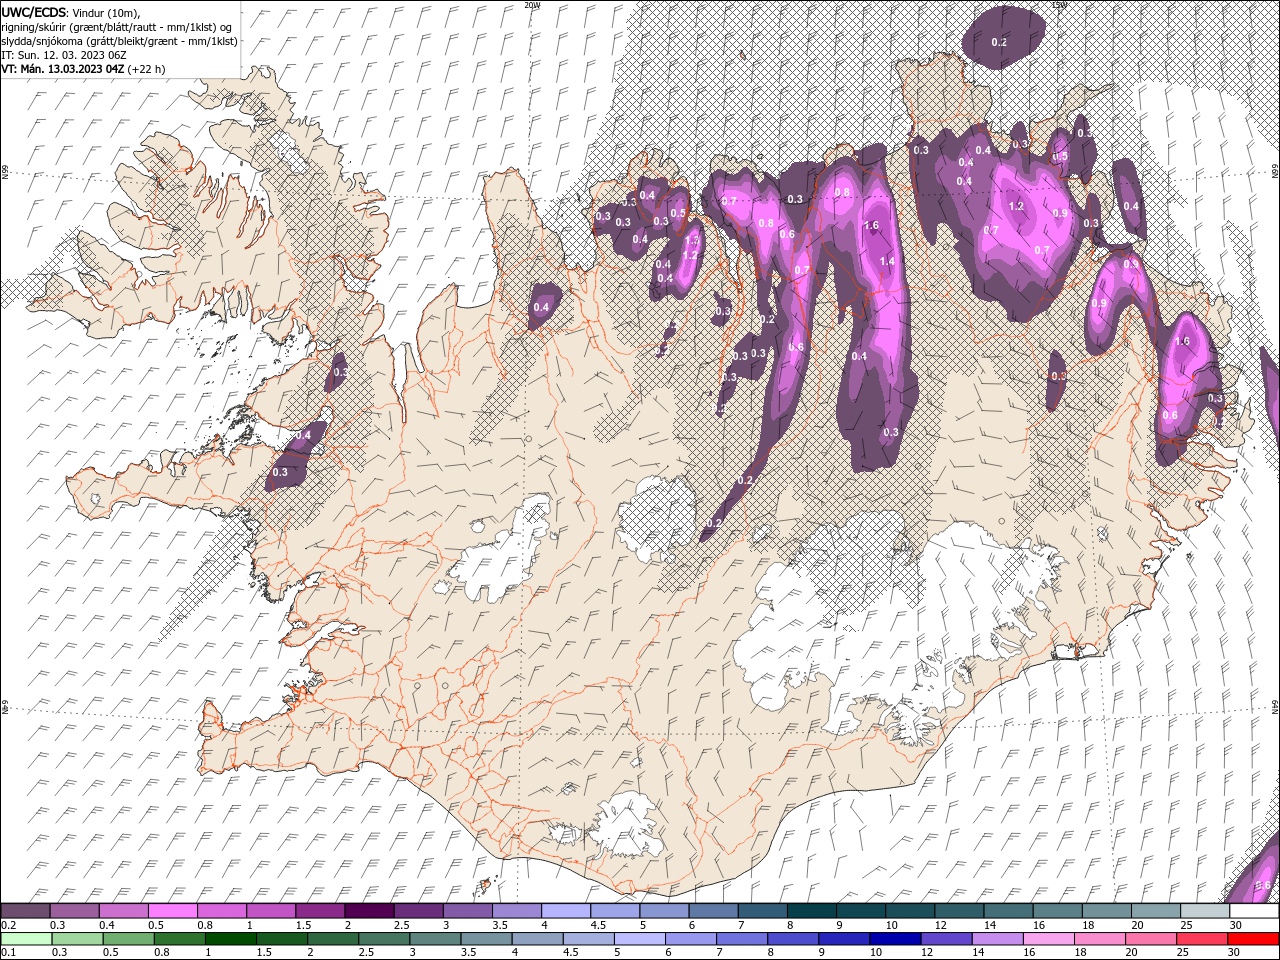Pick the gray-green swatch between 3 and 3.5, lower row

tap(435, 939)
